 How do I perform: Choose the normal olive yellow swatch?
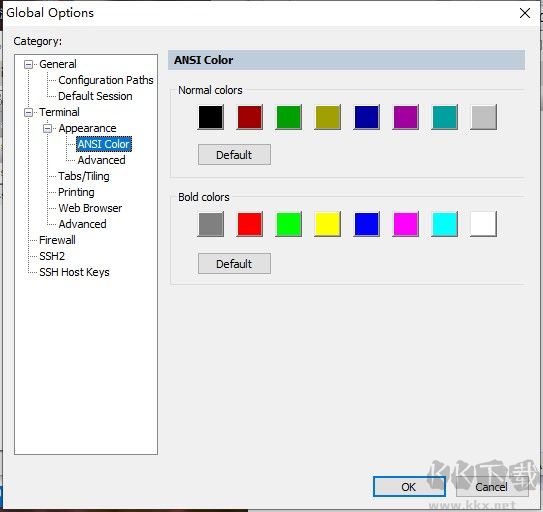click(328, 117)
